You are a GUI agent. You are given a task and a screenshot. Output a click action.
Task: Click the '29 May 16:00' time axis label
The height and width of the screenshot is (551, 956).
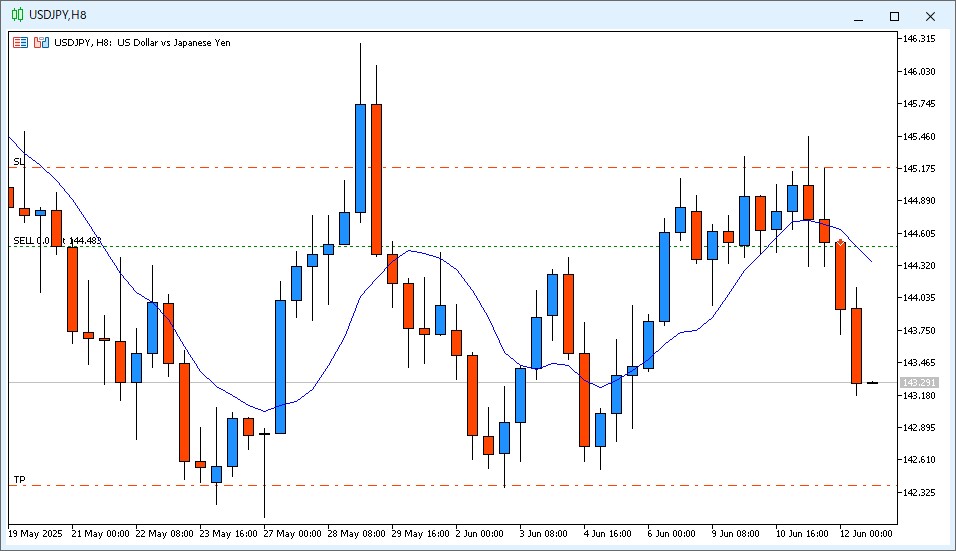pyautogui.click(x=421, y=534)
